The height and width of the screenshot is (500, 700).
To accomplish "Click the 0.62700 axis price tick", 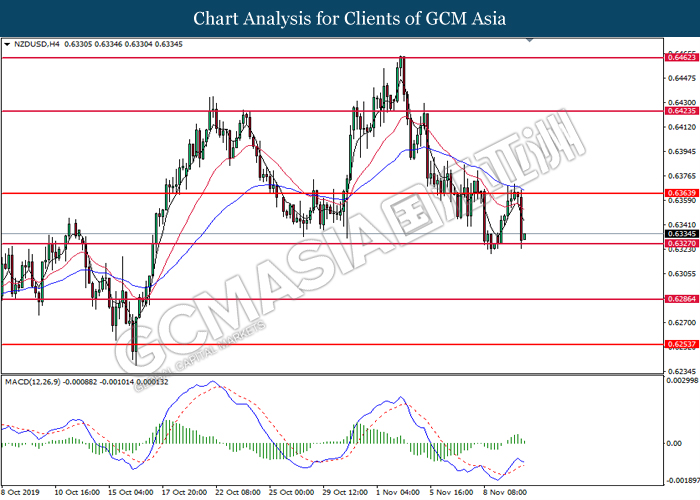I will pos(682,322).
